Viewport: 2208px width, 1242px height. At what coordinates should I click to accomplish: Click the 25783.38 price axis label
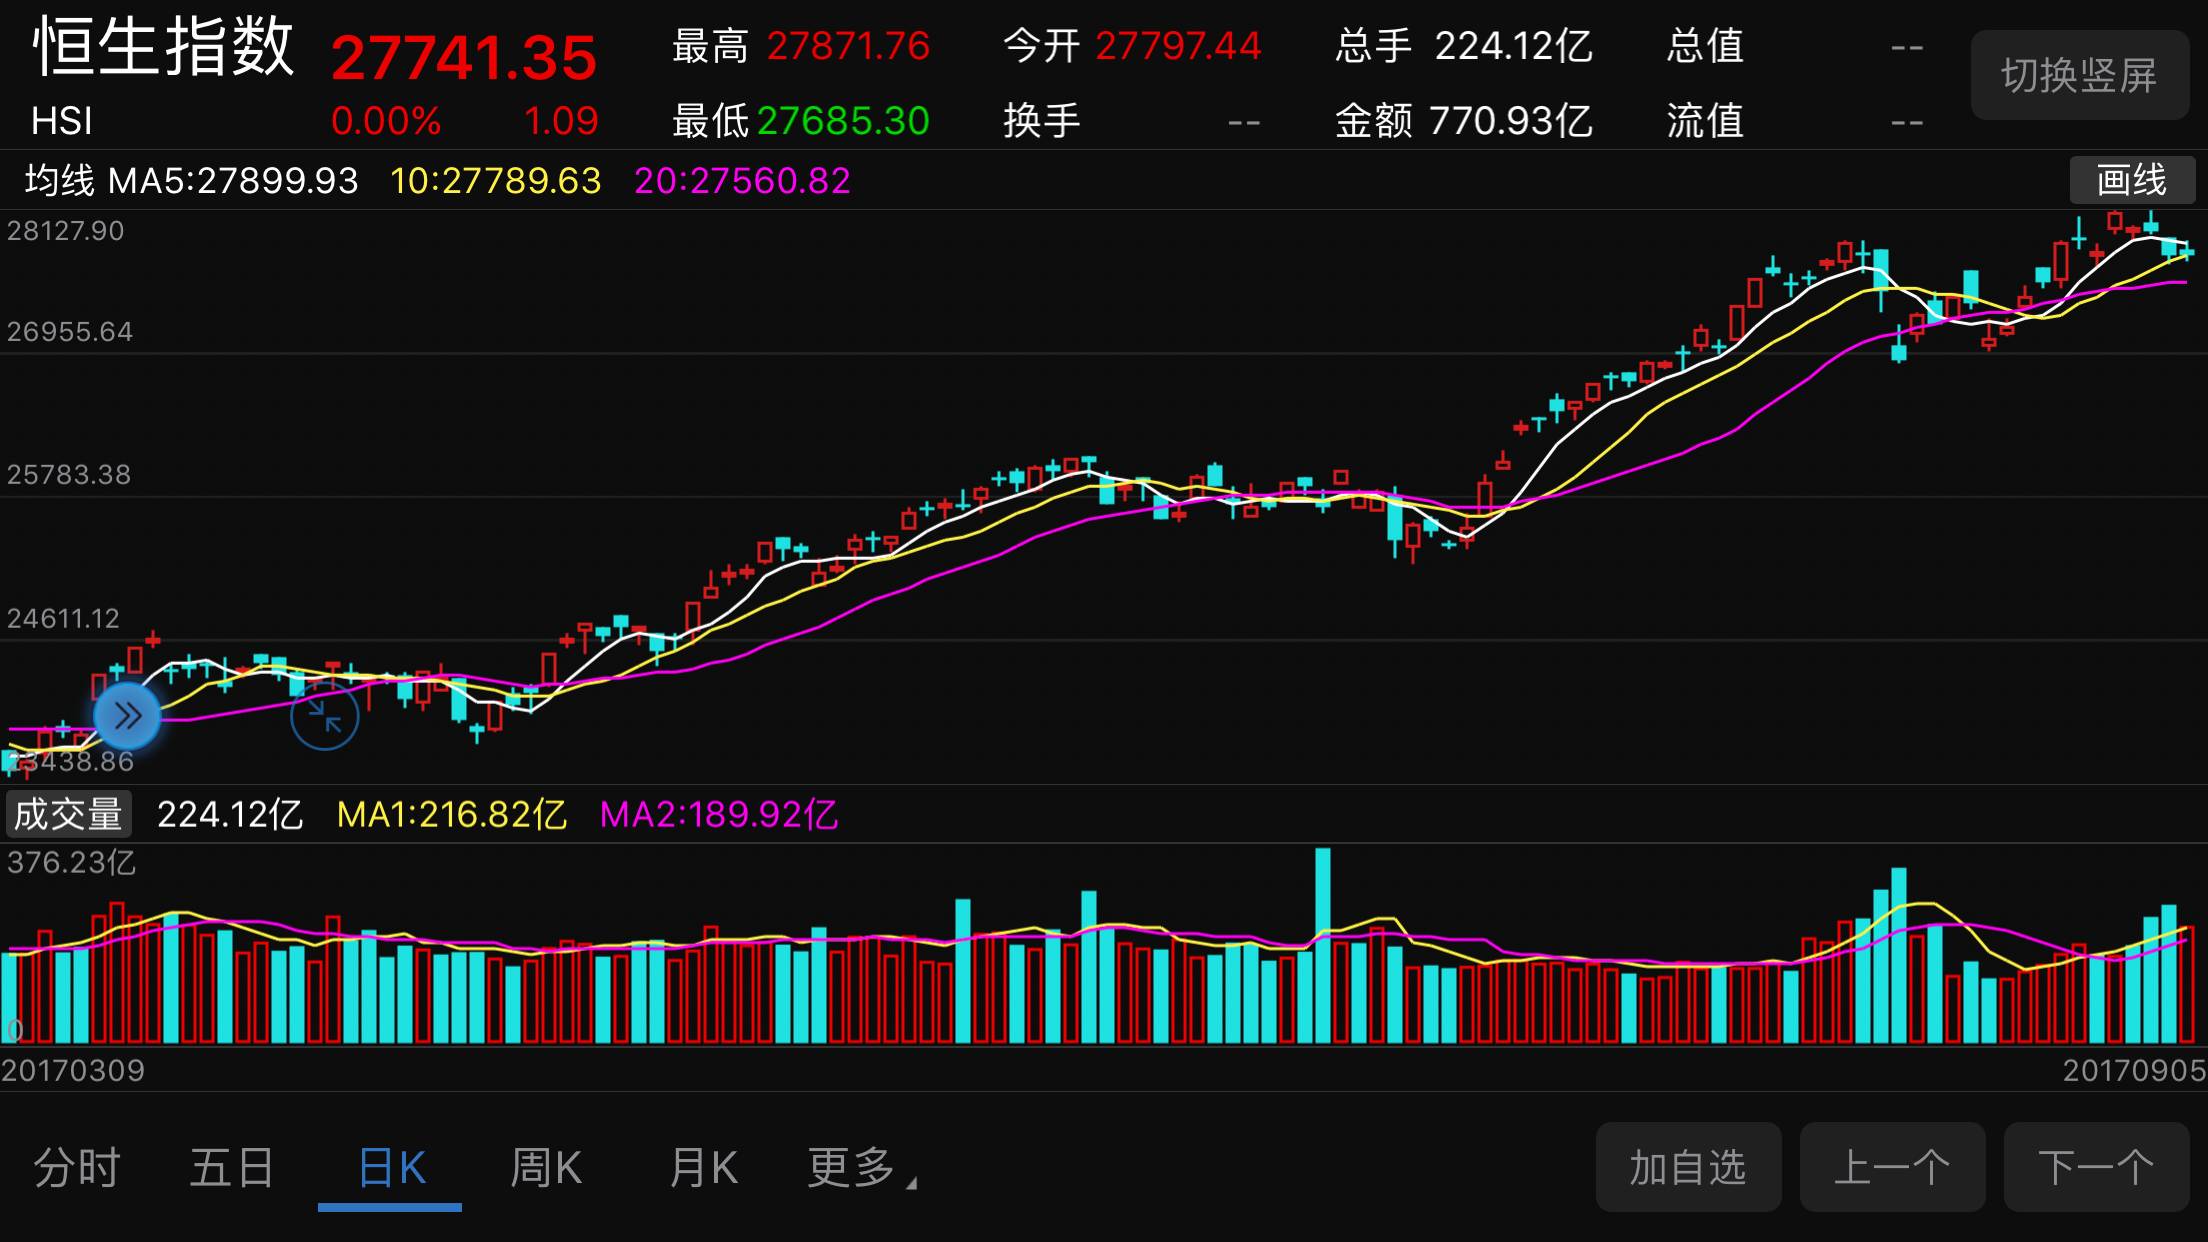coord(69,475)
